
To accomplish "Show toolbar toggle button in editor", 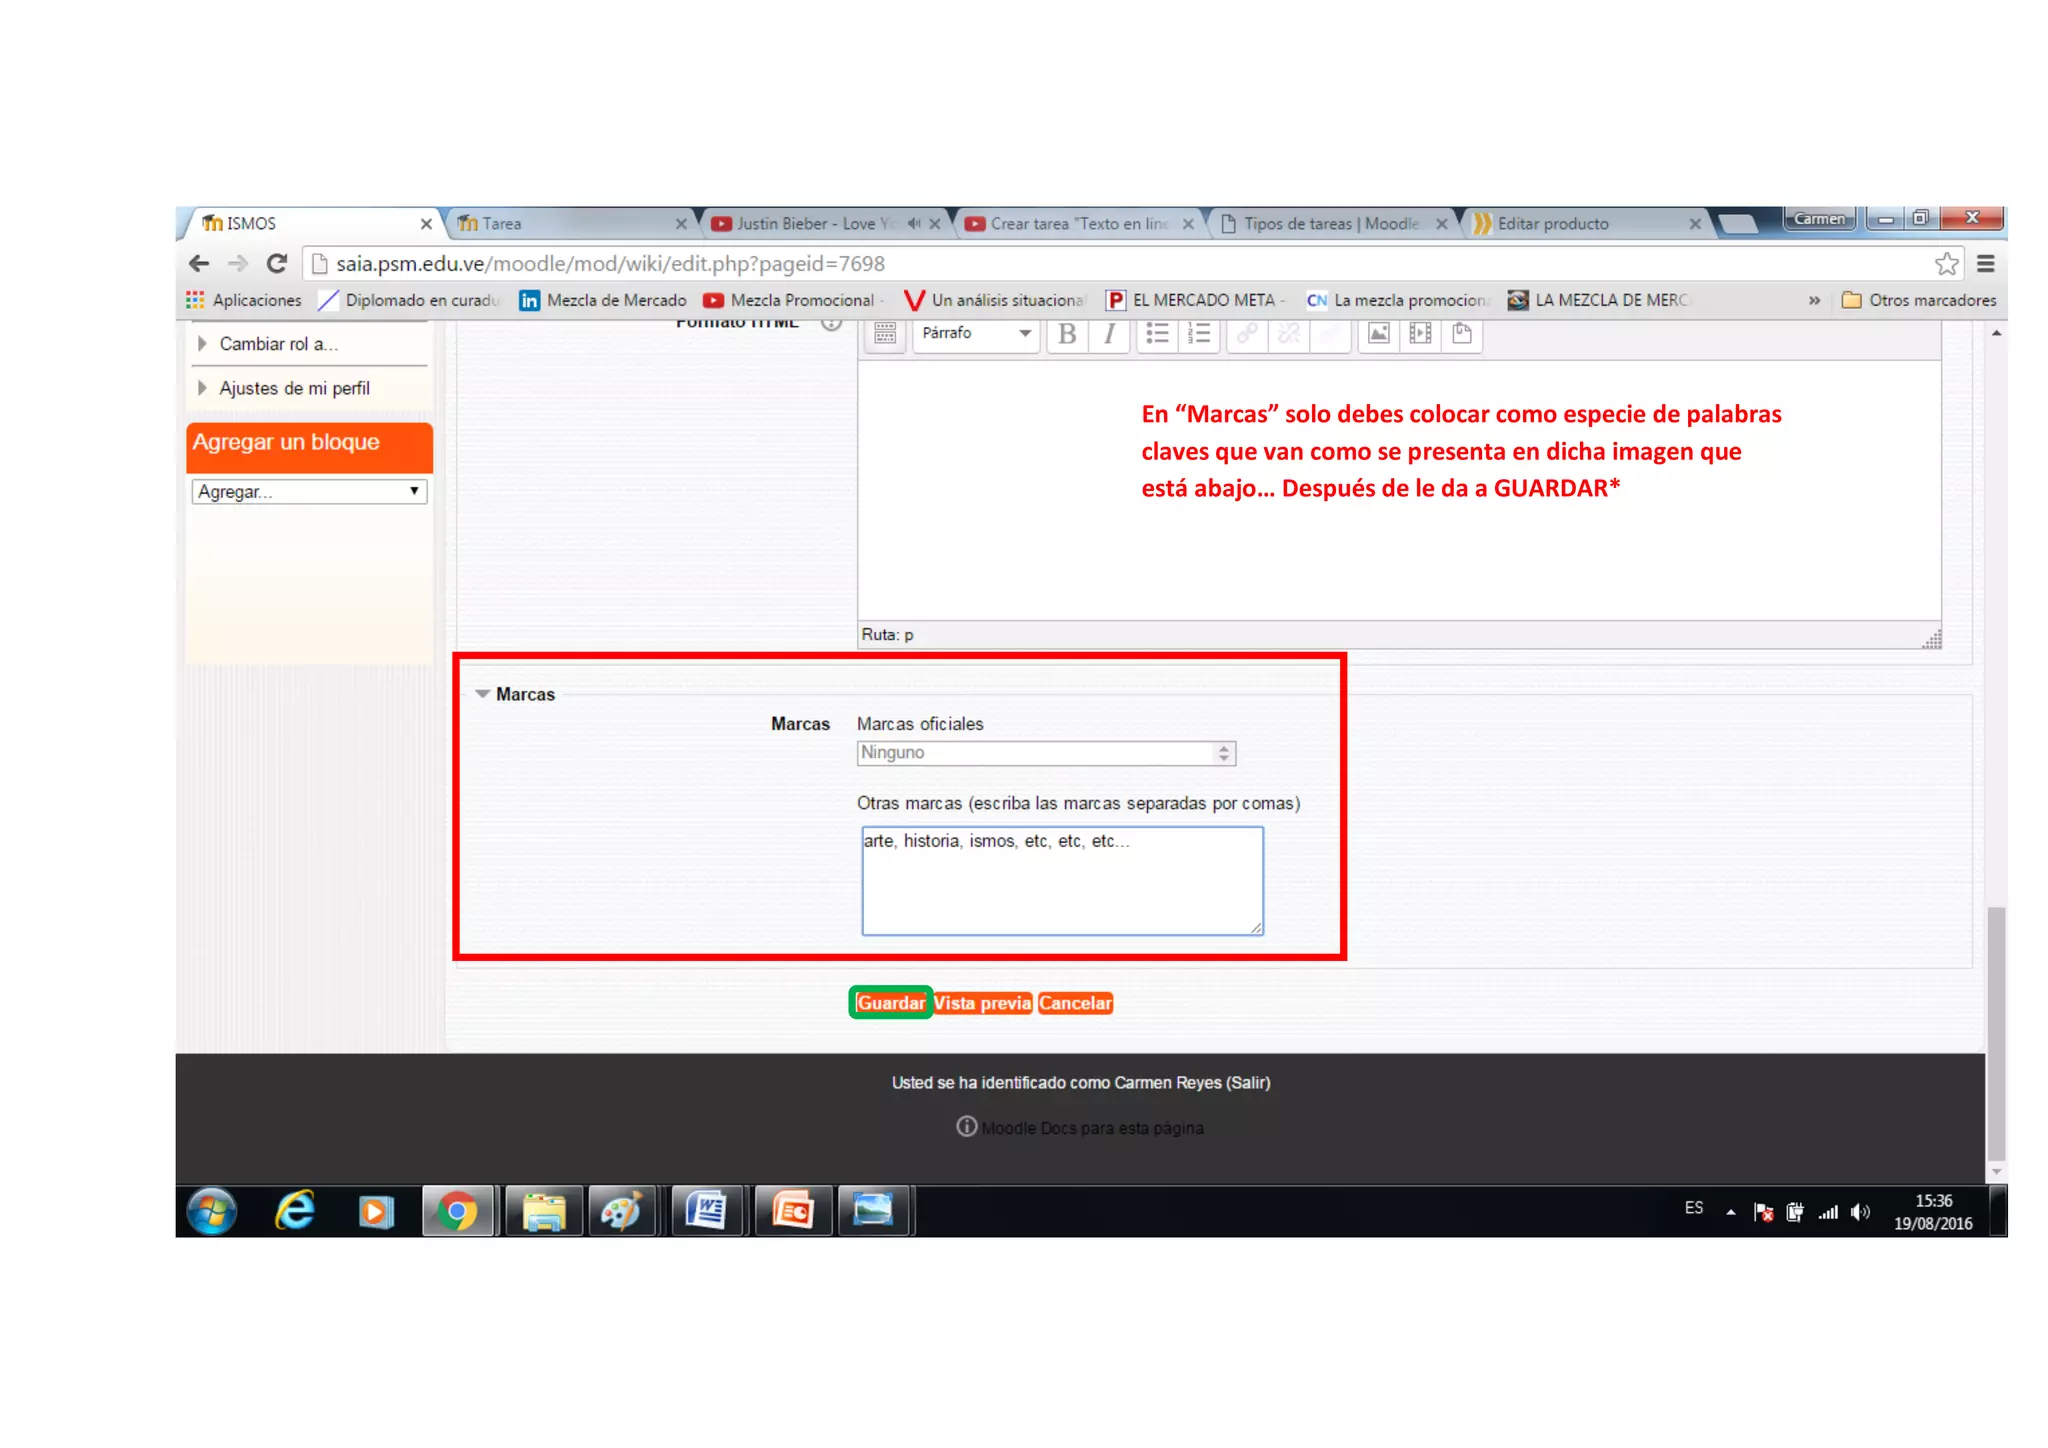I will [x=885, y=334].
